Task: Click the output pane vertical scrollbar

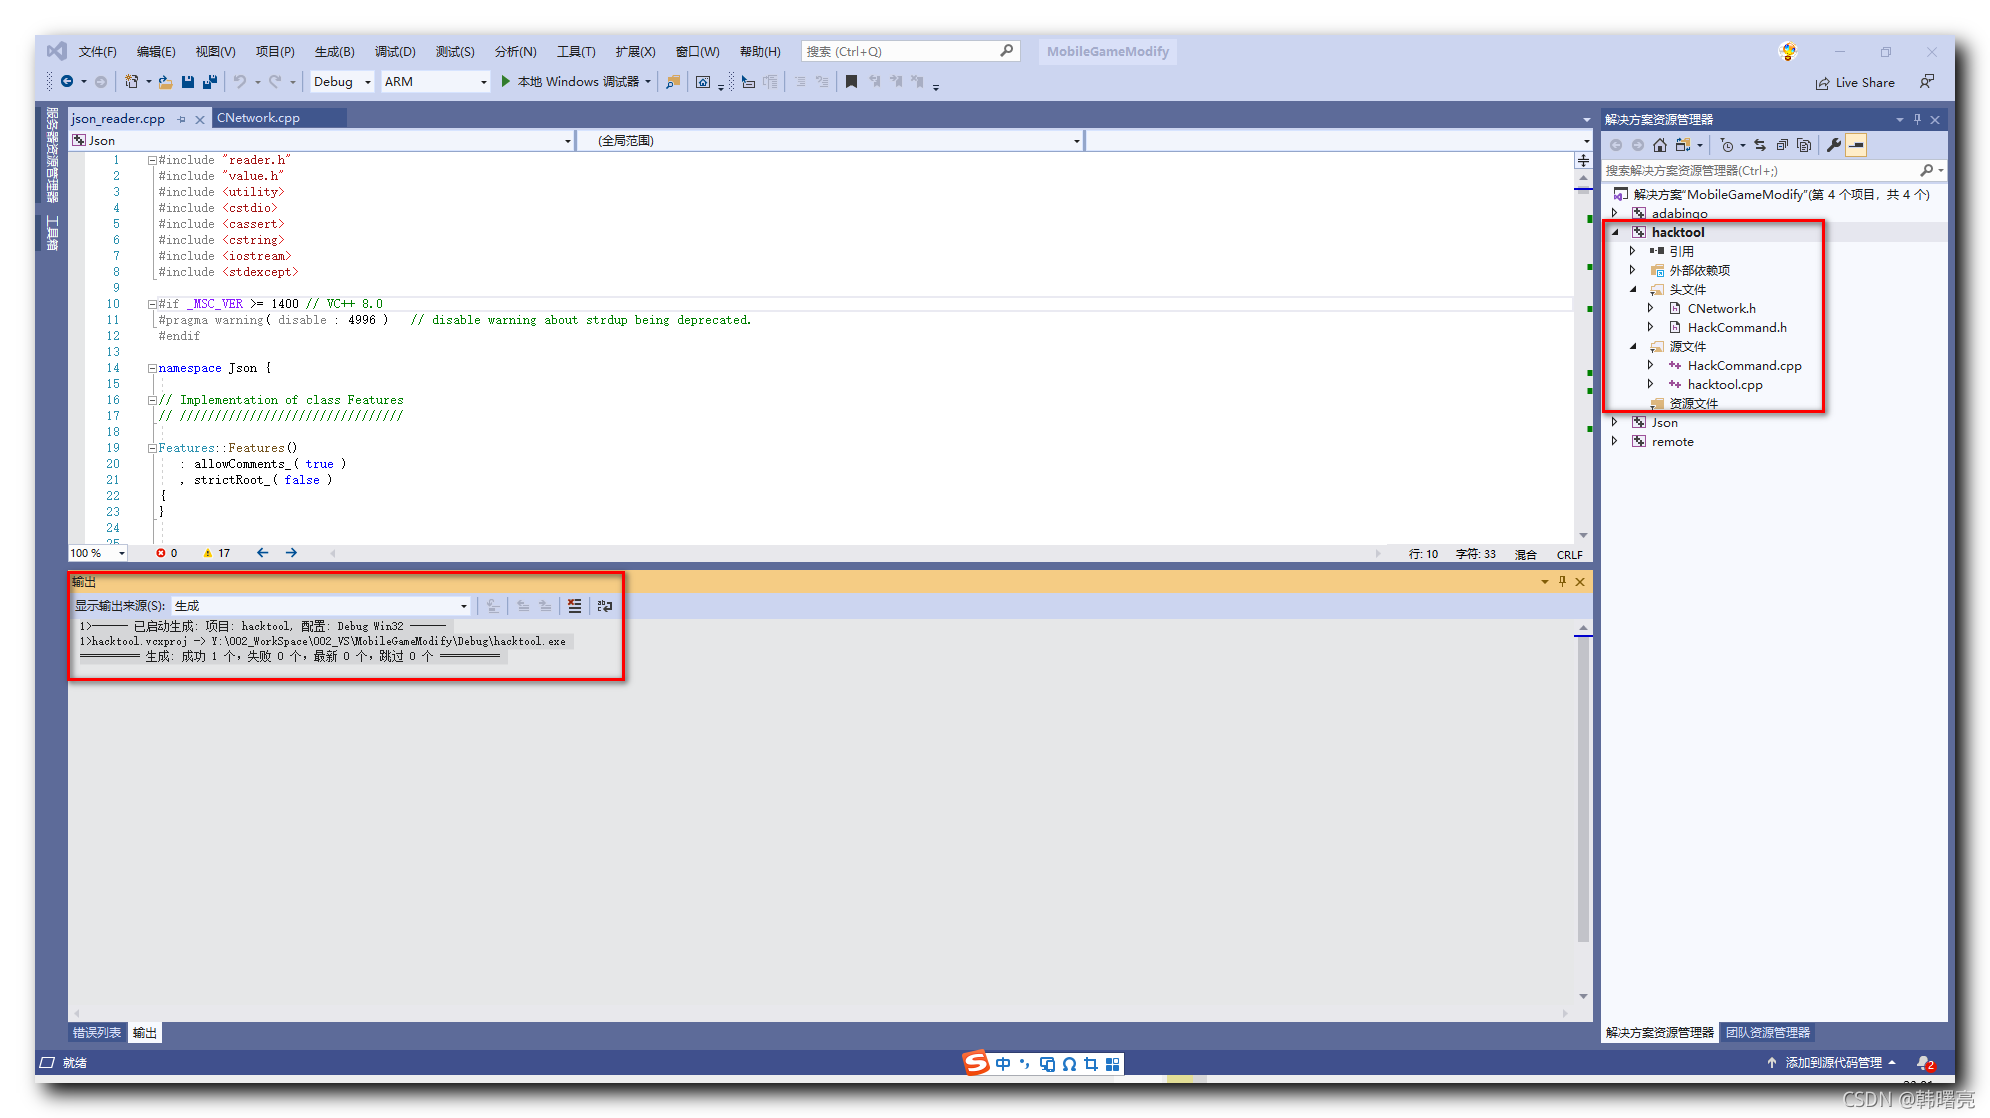Action: [x=1583, y=790]
